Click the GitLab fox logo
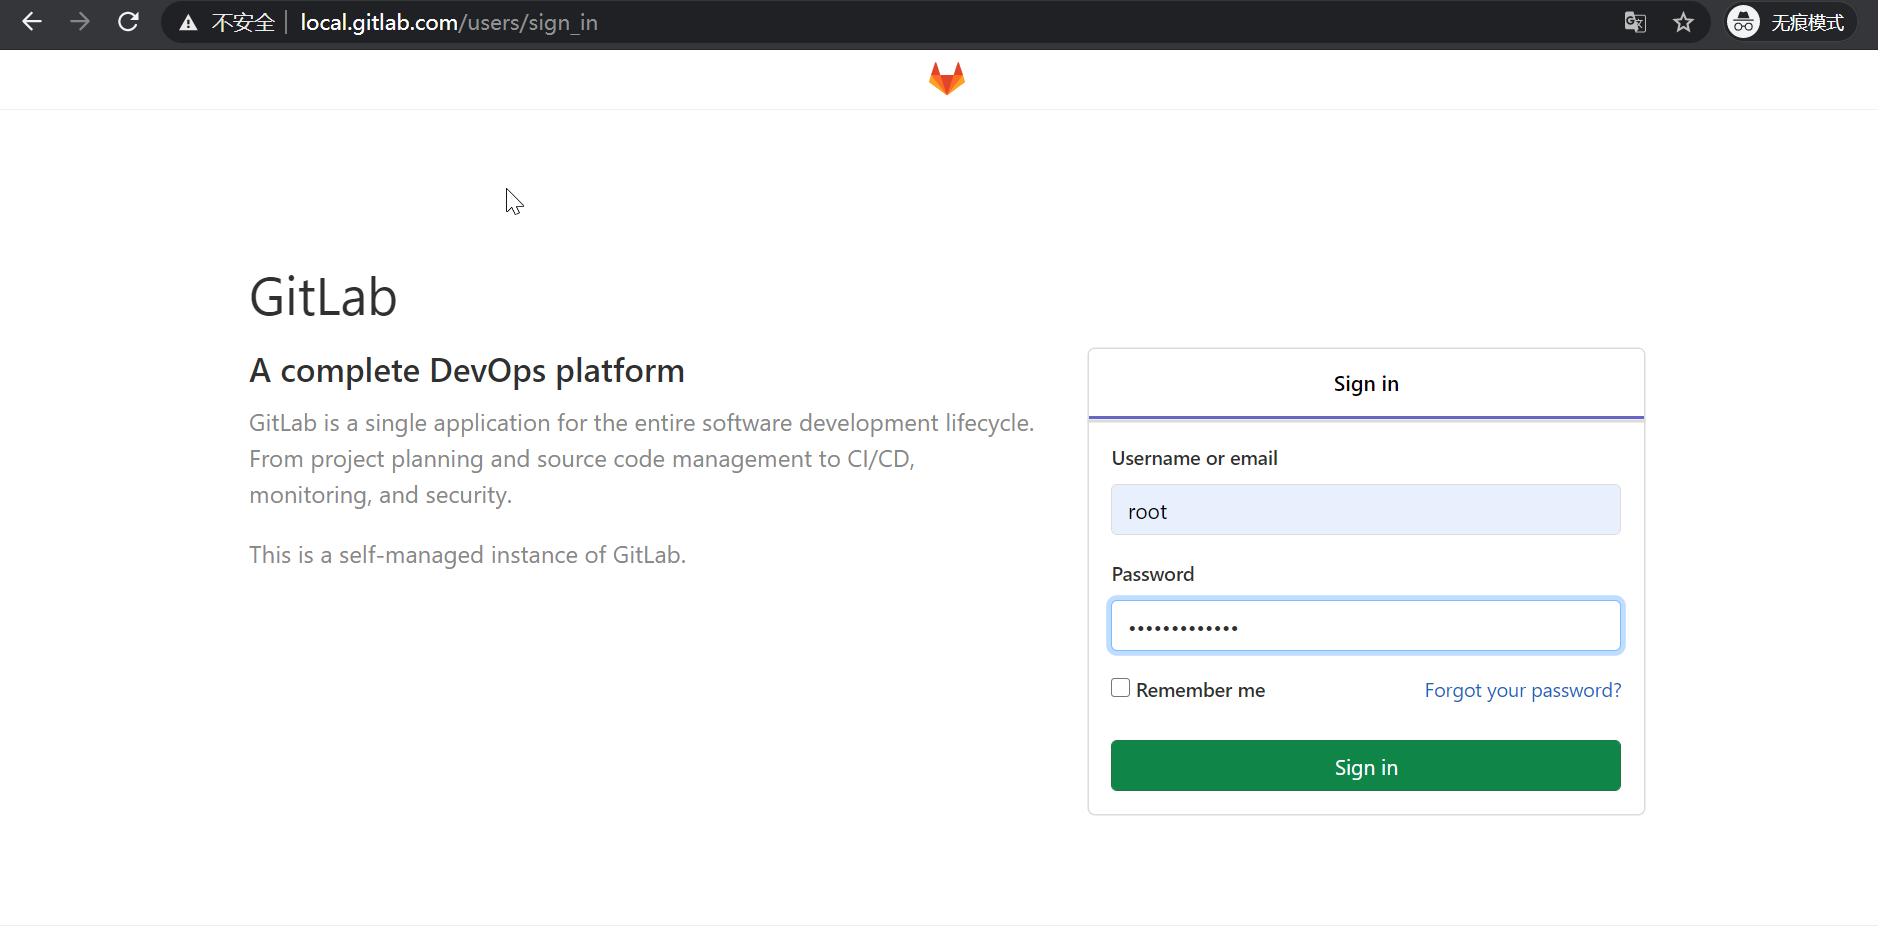1878x943 pixels. click(x=946, y=79)
